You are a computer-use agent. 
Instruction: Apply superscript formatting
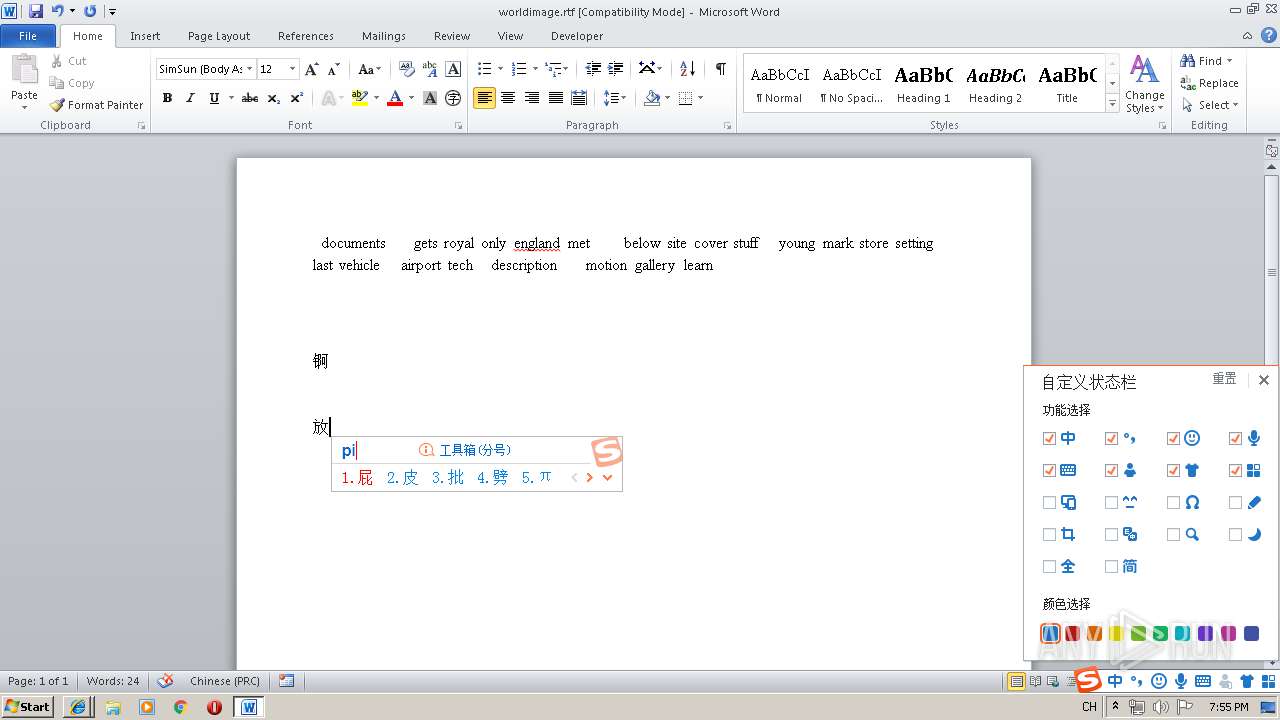point(297,98)
